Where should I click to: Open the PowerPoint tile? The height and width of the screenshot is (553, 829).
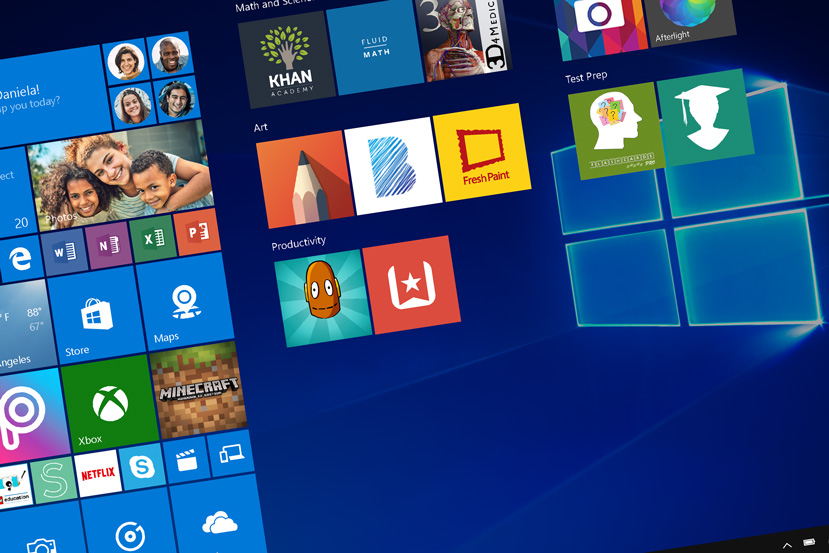pyautogui.click(x=198, y=232)
